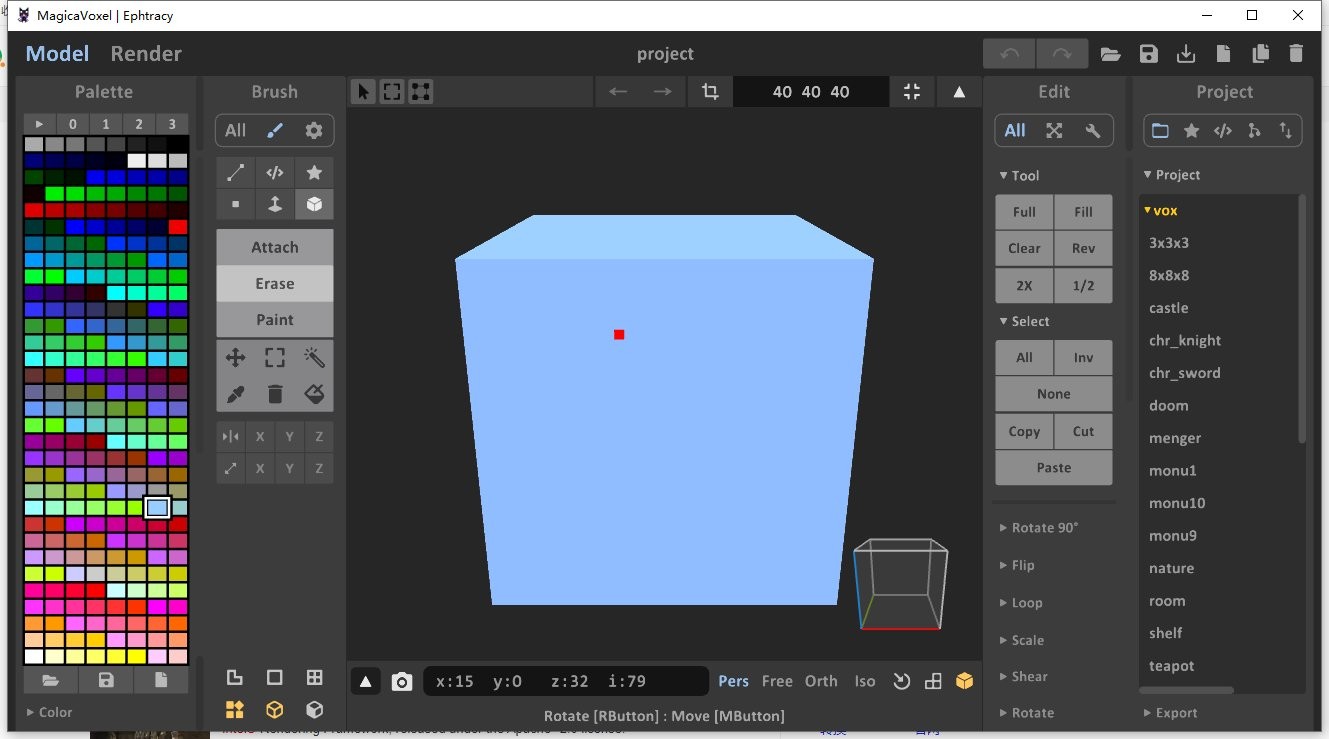Select Paint brush mode button
The height and width of the screenshot is (739, 1329).
tap(275, 320)
